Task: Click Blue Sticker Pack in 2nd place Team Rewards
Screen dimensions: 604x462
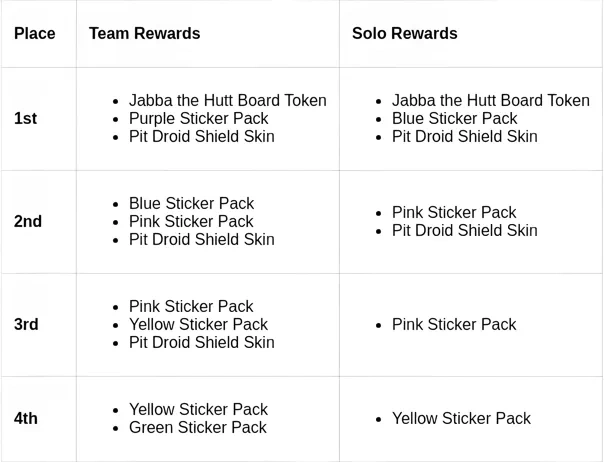Action: [x=191, y=204]
